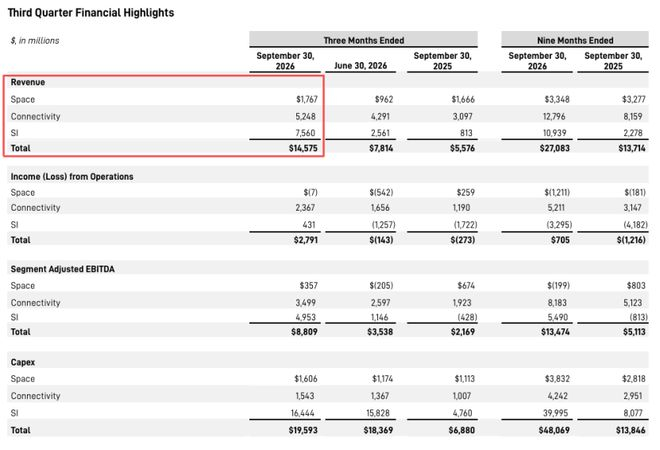Select Space capex value $1,606

pyautogui.click(x=306, y=379)
